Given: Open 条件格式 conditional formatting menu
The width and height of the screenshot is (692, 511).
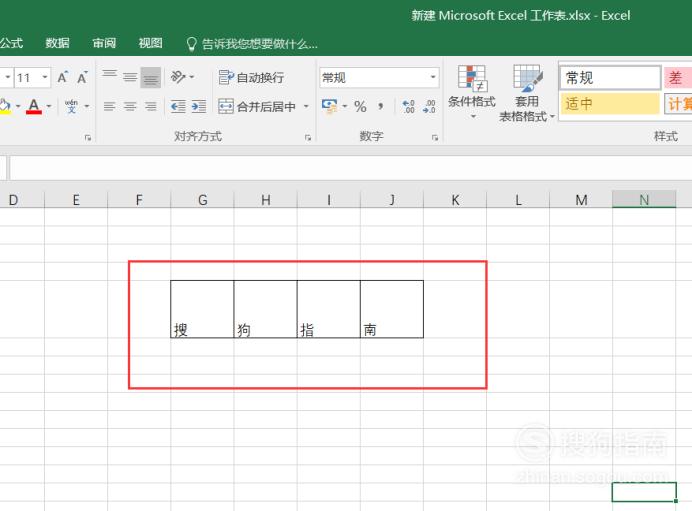Looking at the screenshot, I should point(472,93).
